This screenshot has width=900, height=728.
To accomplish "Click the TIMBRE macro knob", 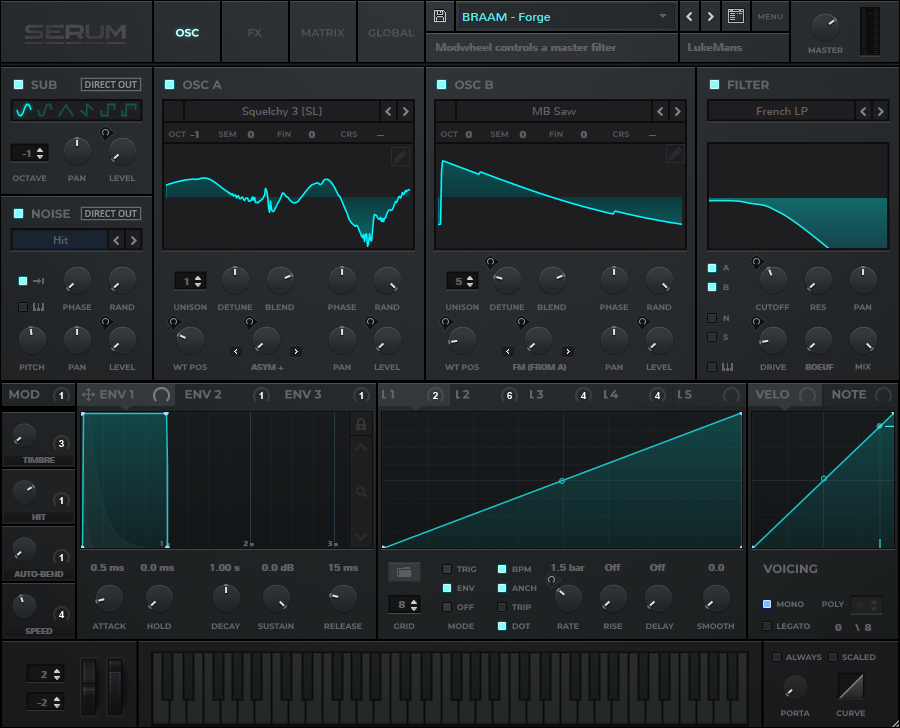I will [23, 436].
